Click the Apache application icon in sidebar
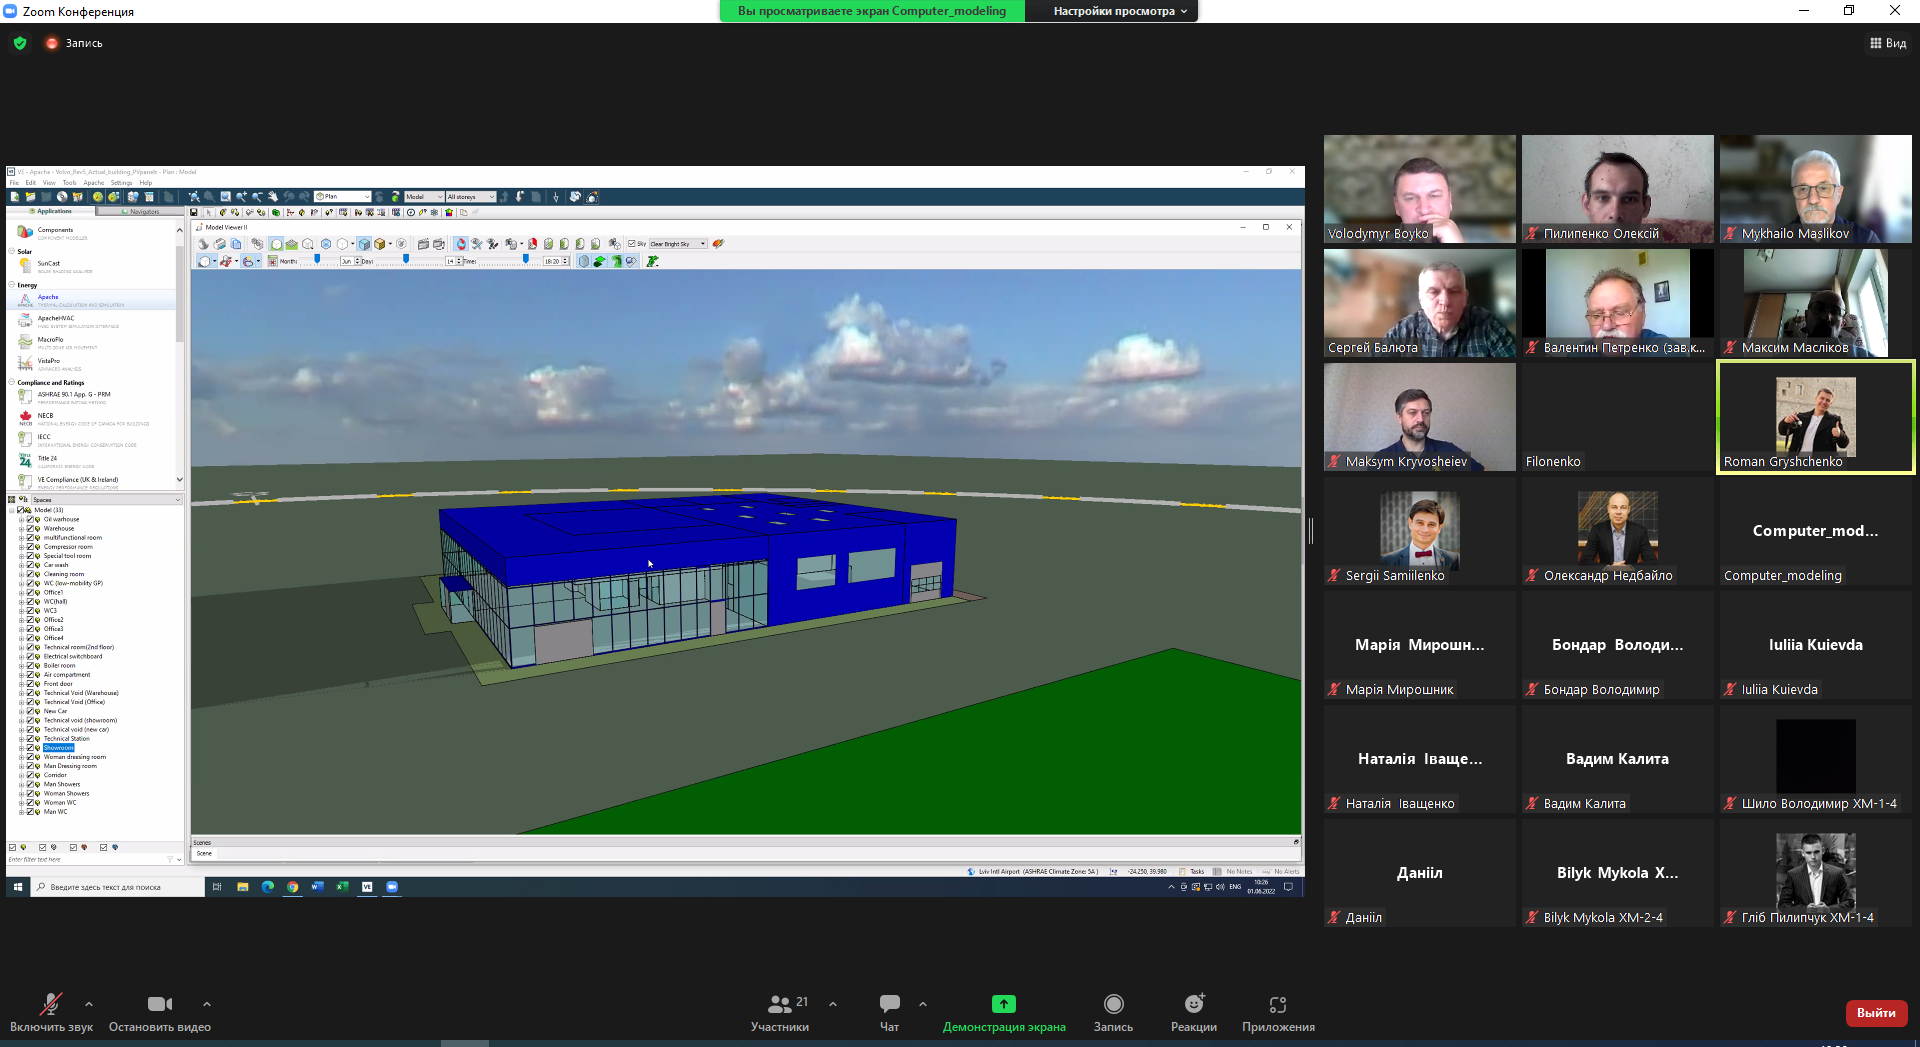 click(25, 299)
